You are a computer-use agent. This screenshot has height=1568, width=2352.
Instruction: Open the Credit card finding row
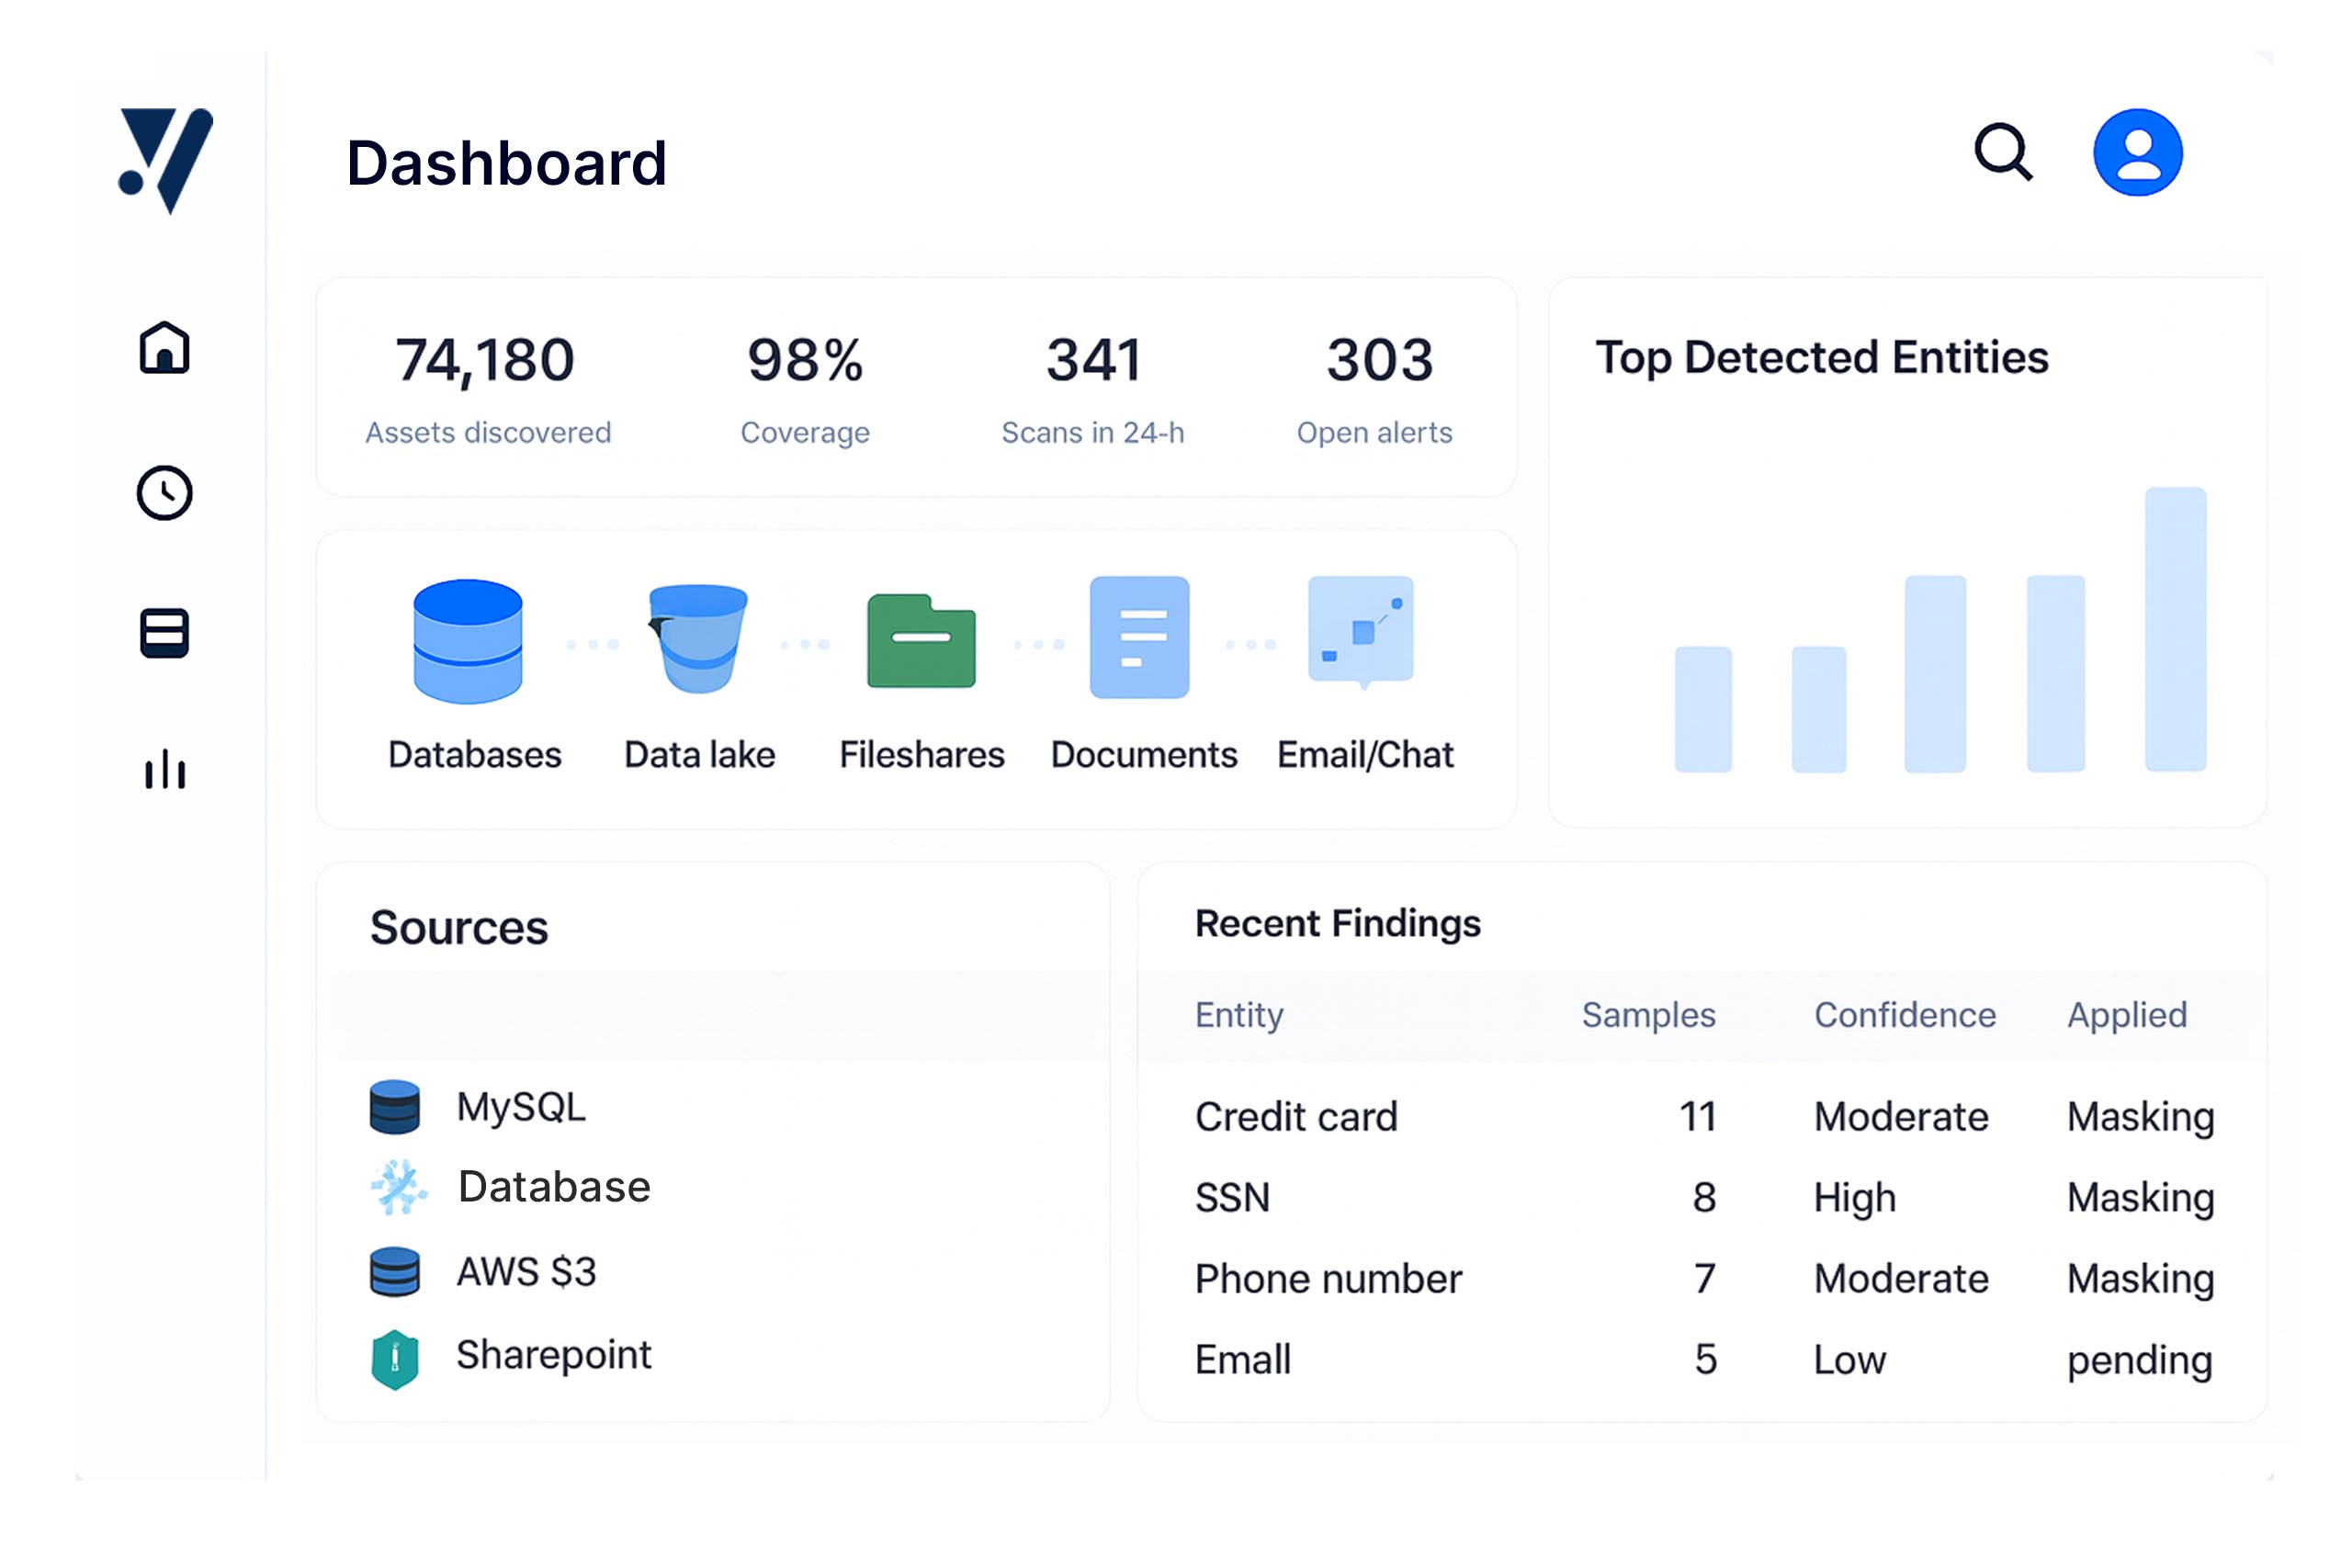[1296, 1117]
